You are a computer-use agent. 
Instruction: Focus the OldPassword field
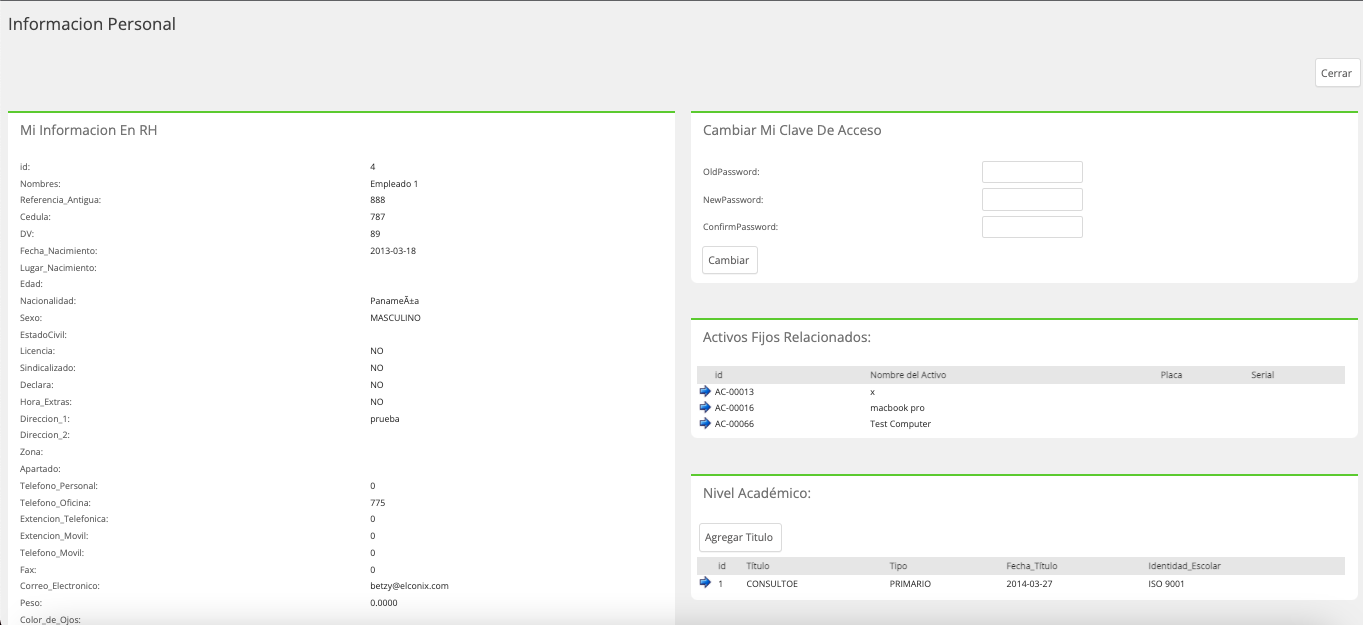[1032, 172]
